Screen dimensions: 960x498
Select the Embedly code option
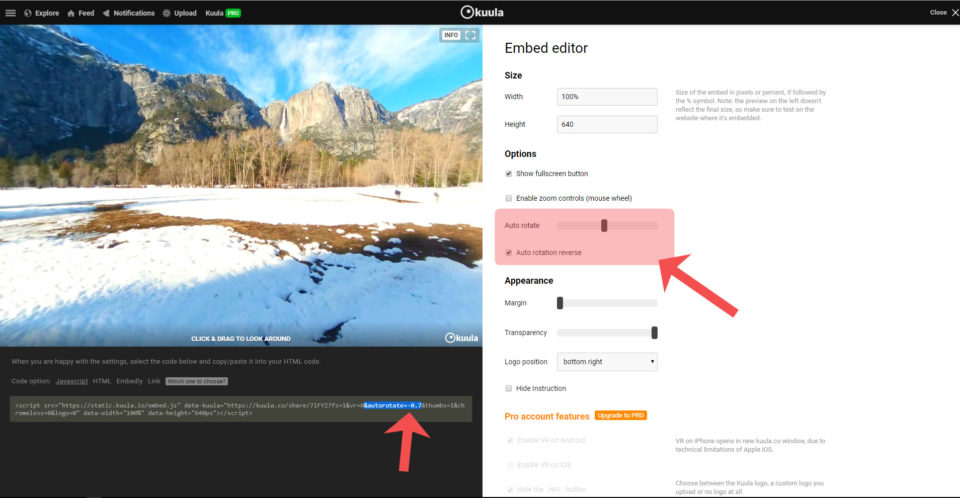pyautogui.click(x=129, y=381)
